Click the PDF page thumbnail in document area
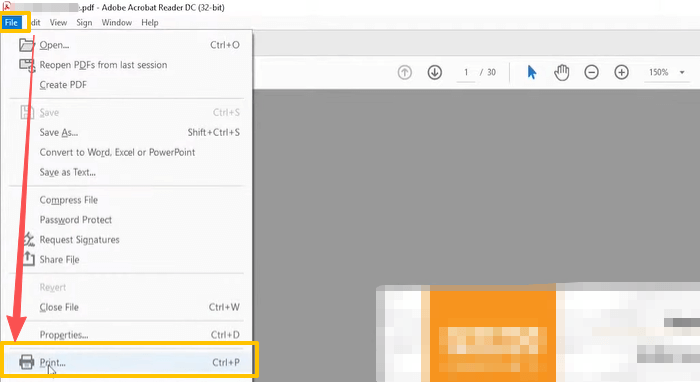Image resolution: width=700 pixels, height=382 pixels. pos(538,333)
